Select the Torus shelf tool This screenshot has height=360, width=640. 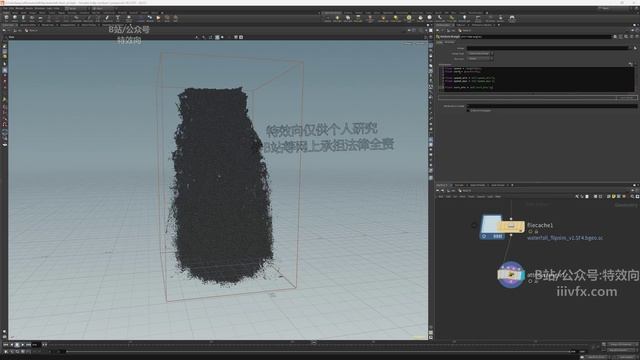tap(32, 18)
